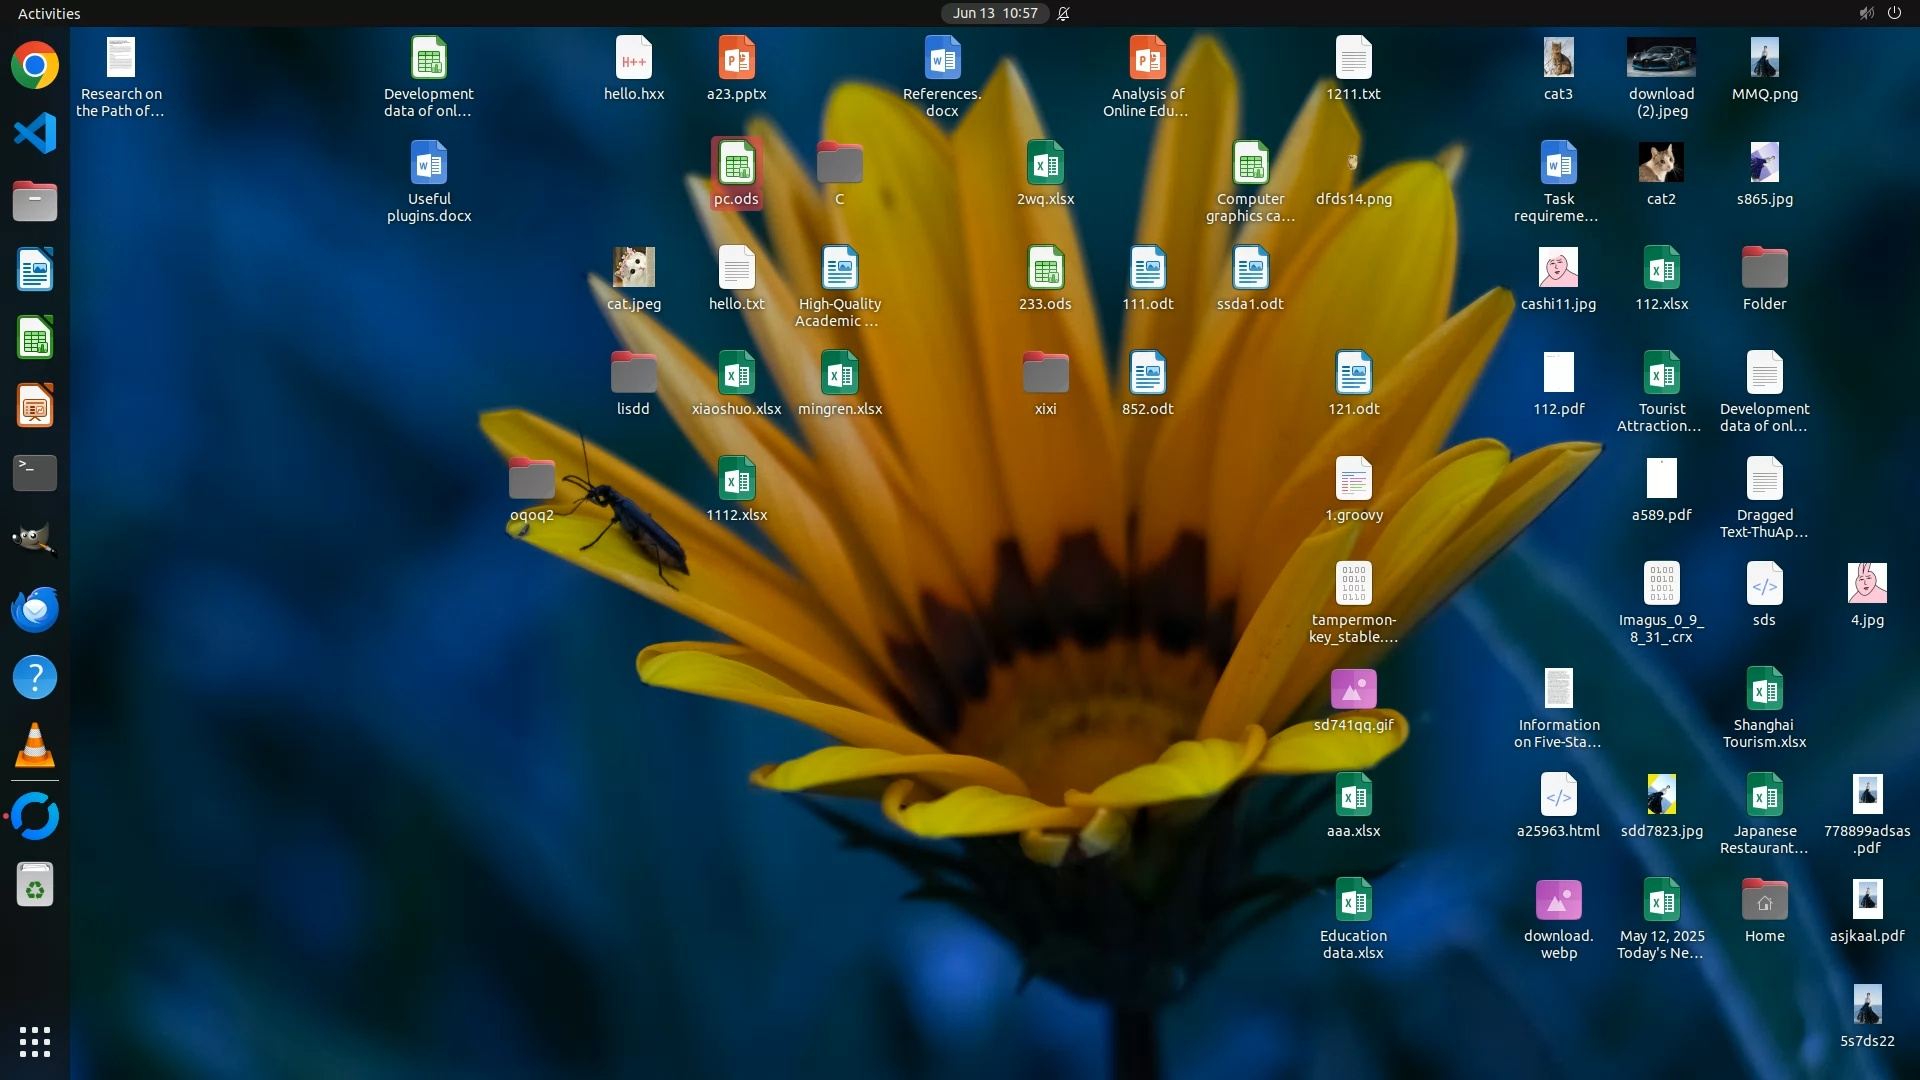Select the a23.pptx presentation file
1920x1080 pixels.
click(737, 60)
